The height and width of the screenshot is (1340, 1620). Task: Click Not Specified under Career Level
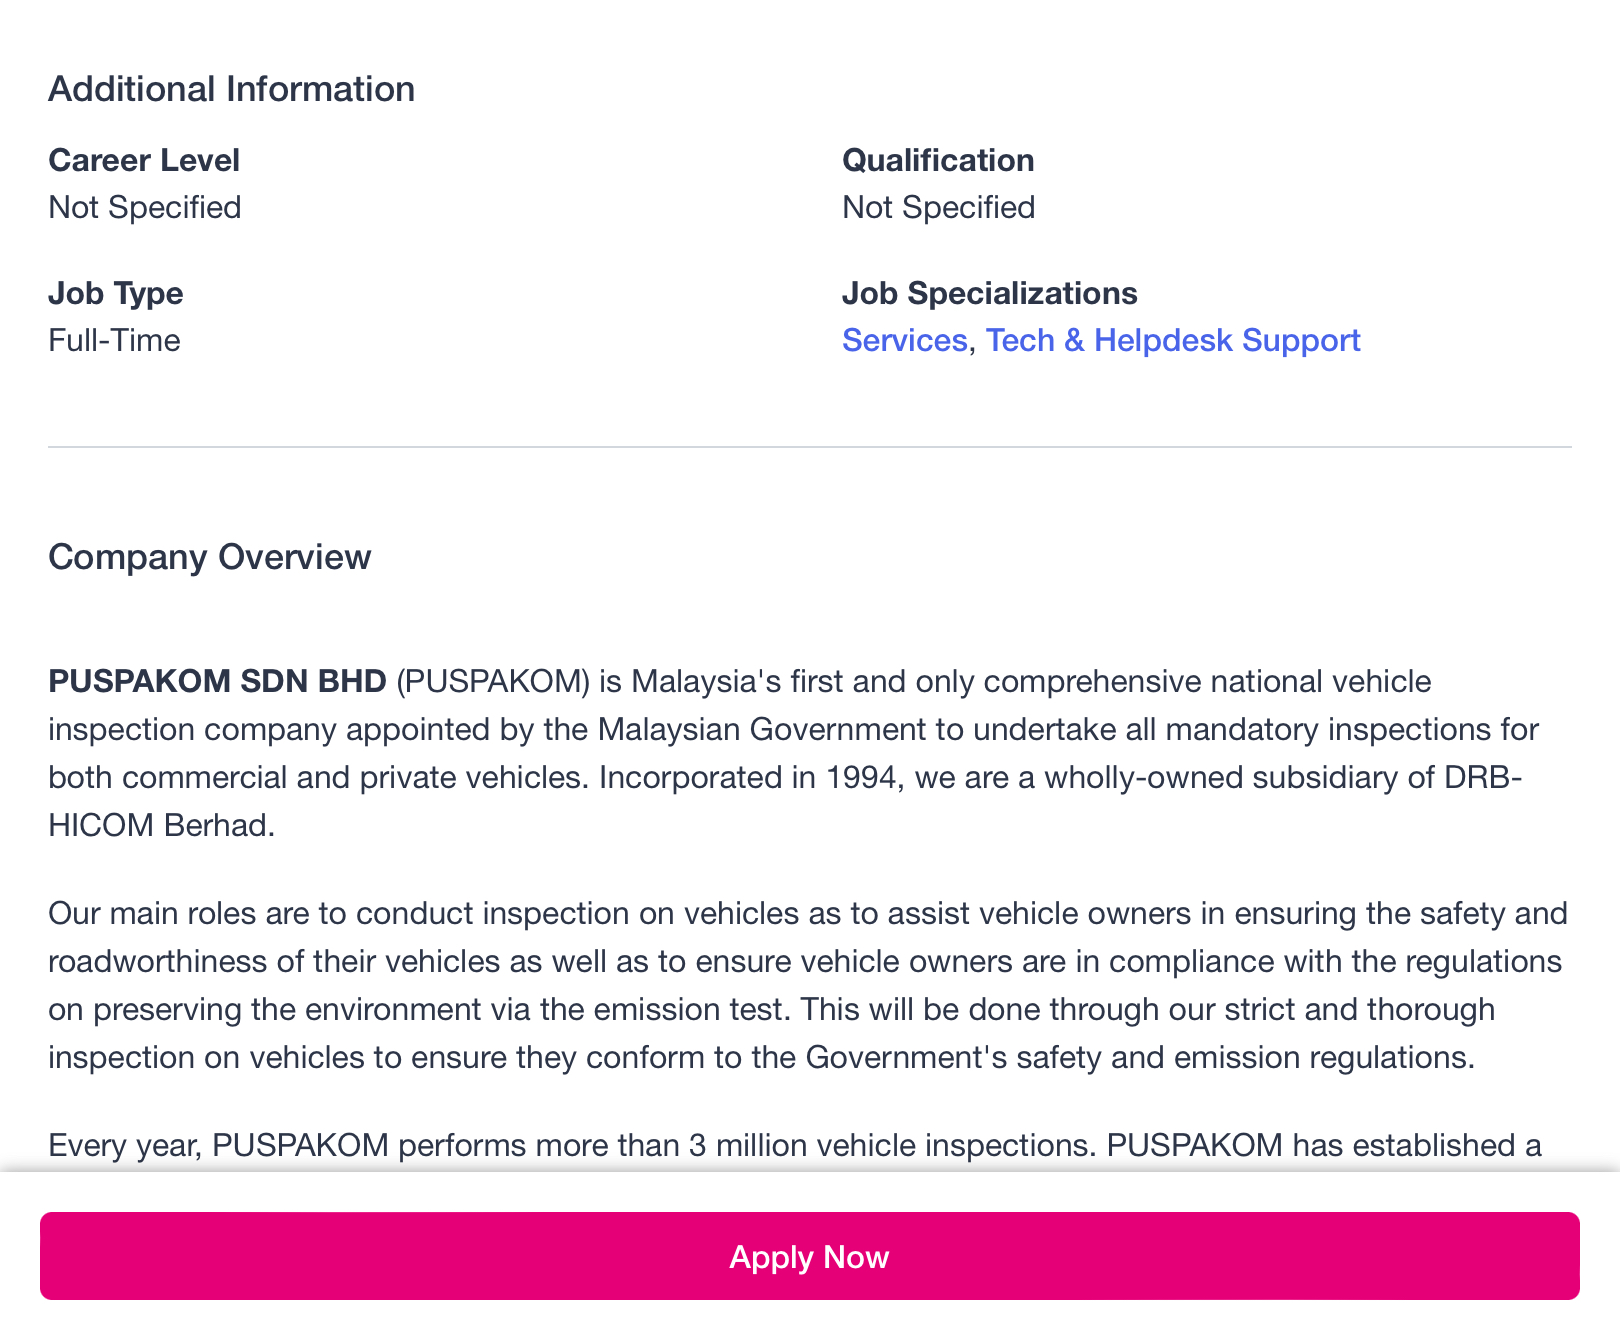tap(145, 207)
